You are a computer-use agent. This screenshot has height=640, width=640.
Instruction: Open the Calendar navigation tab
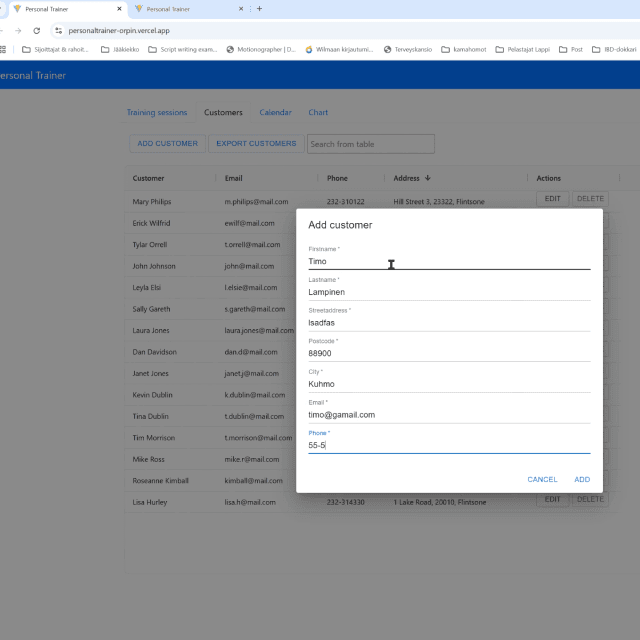point(275,113)
